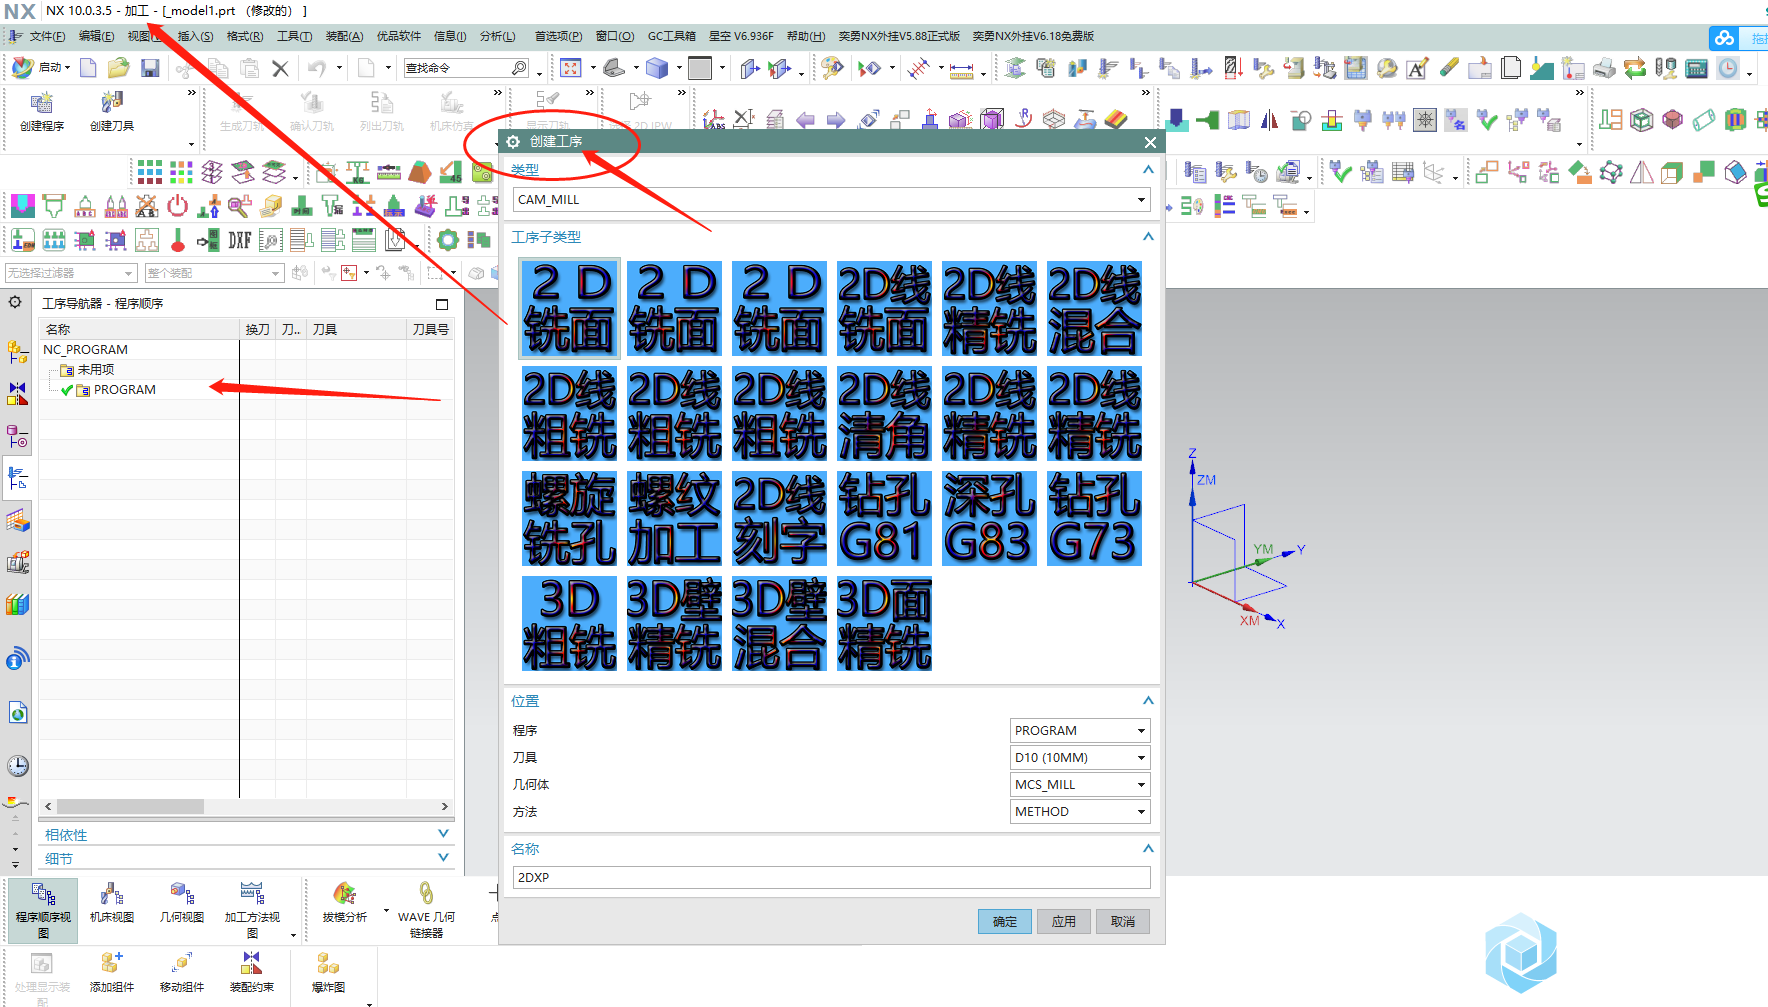Select the 深孔G83 operation subtype
The image size is (1768, 1007).
(989, 519)
